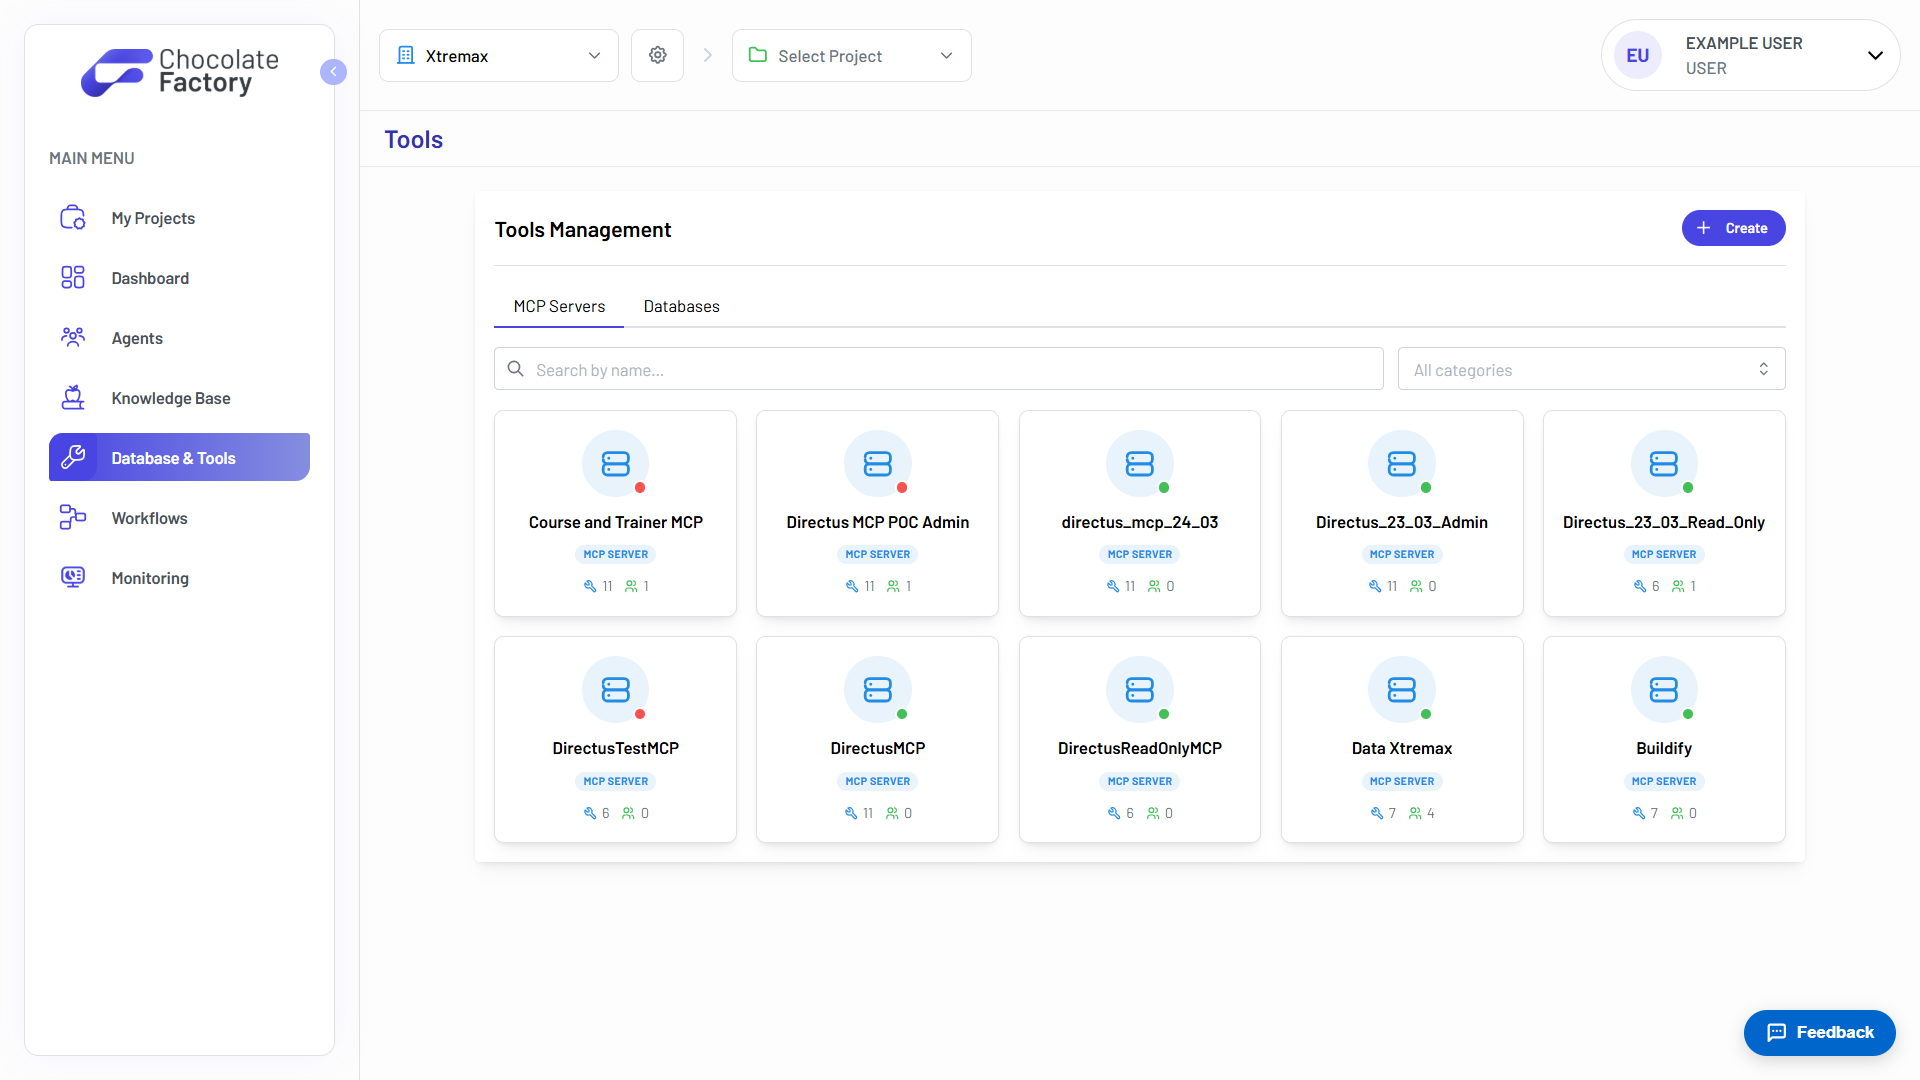Click the tools count on Course and Trainer MCP
The width and height of the screenshot is (1920, 1080).
click(598, 586)
